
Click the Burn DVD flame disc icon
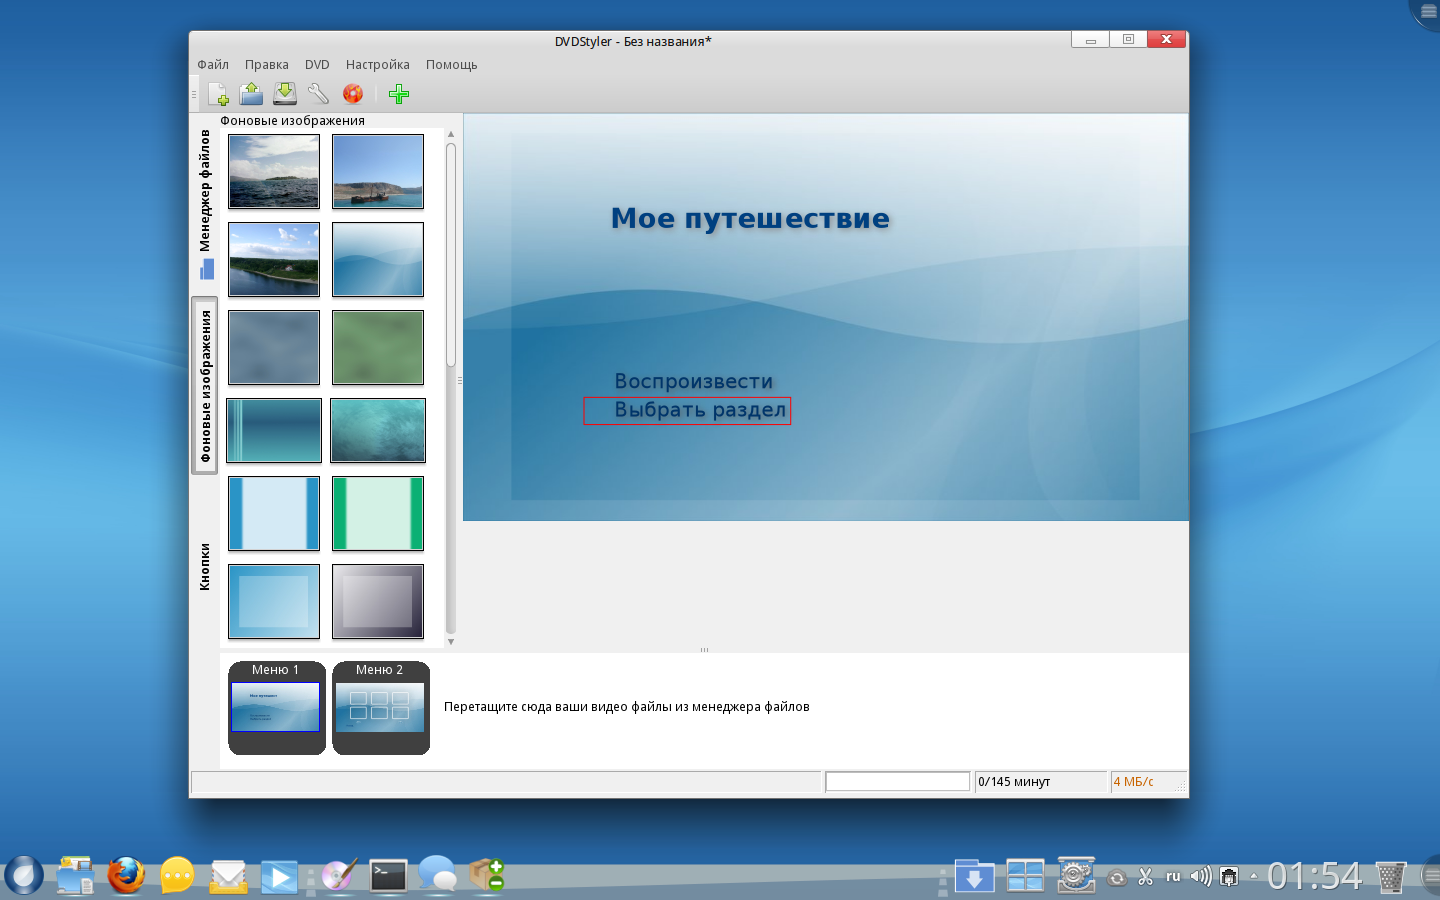pos(353,94)
